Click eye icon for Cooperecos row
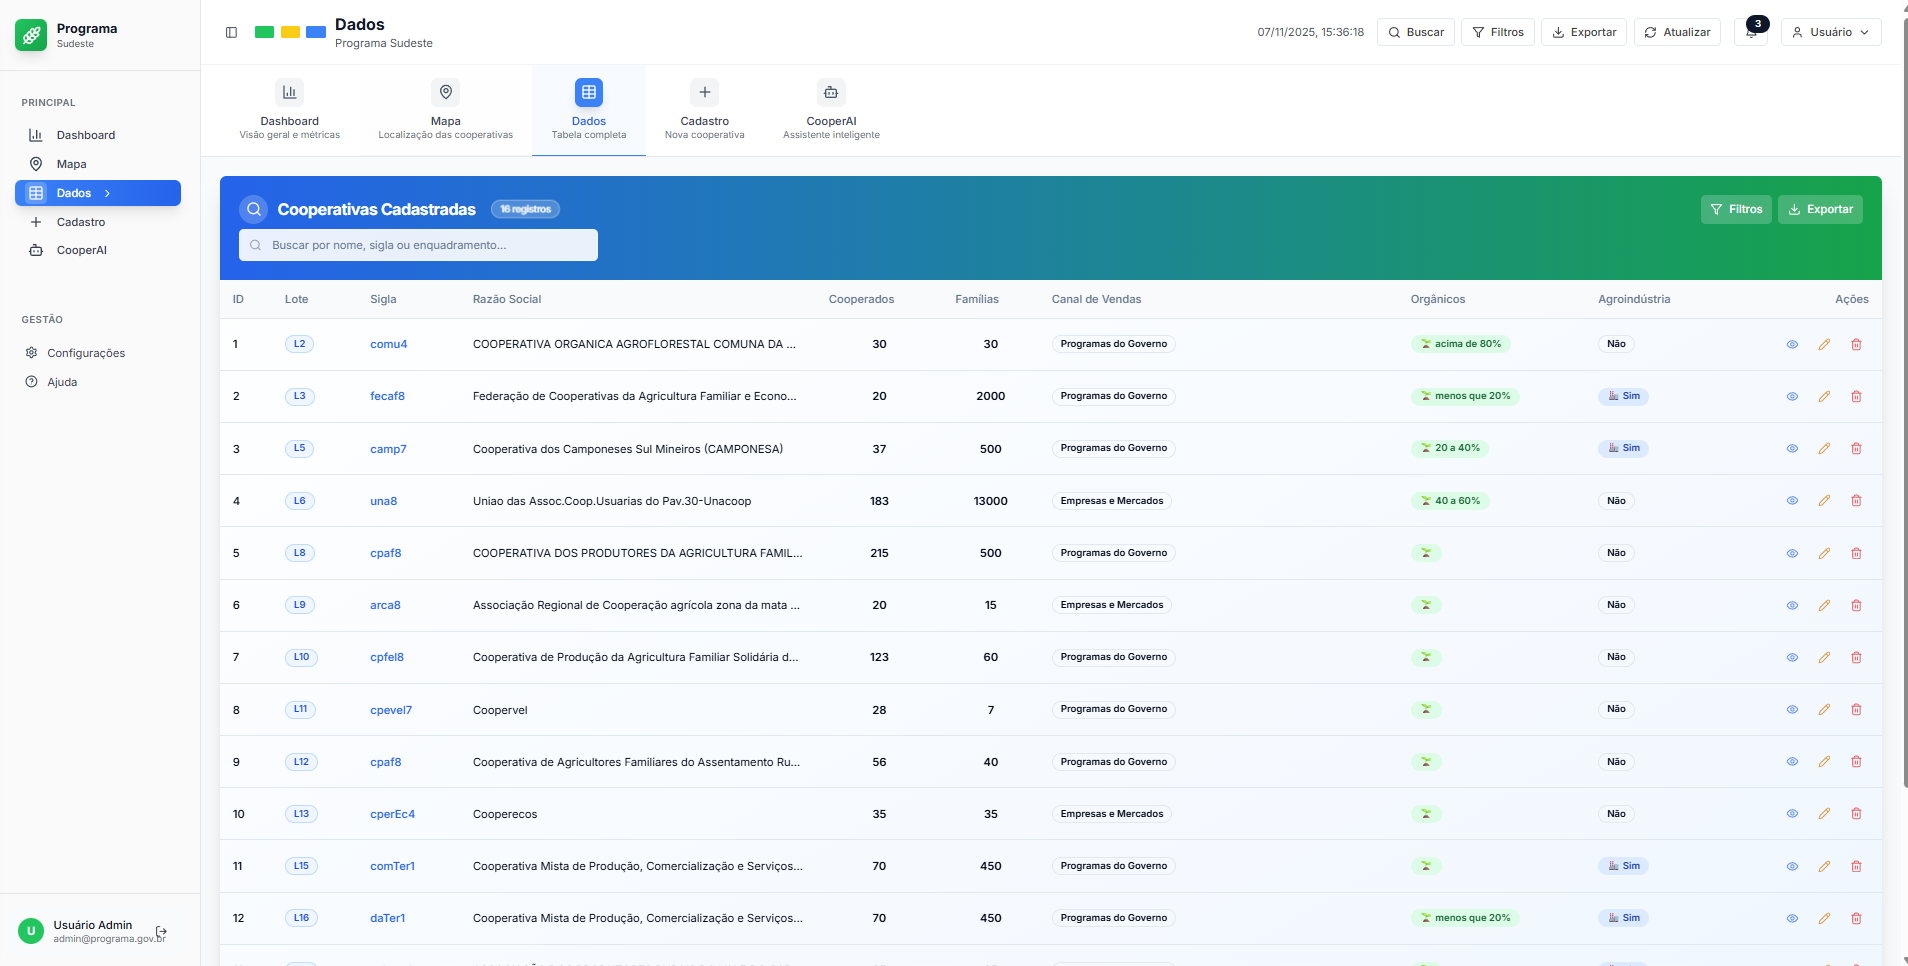The image size is (1908, 966). pos(1792,814)
